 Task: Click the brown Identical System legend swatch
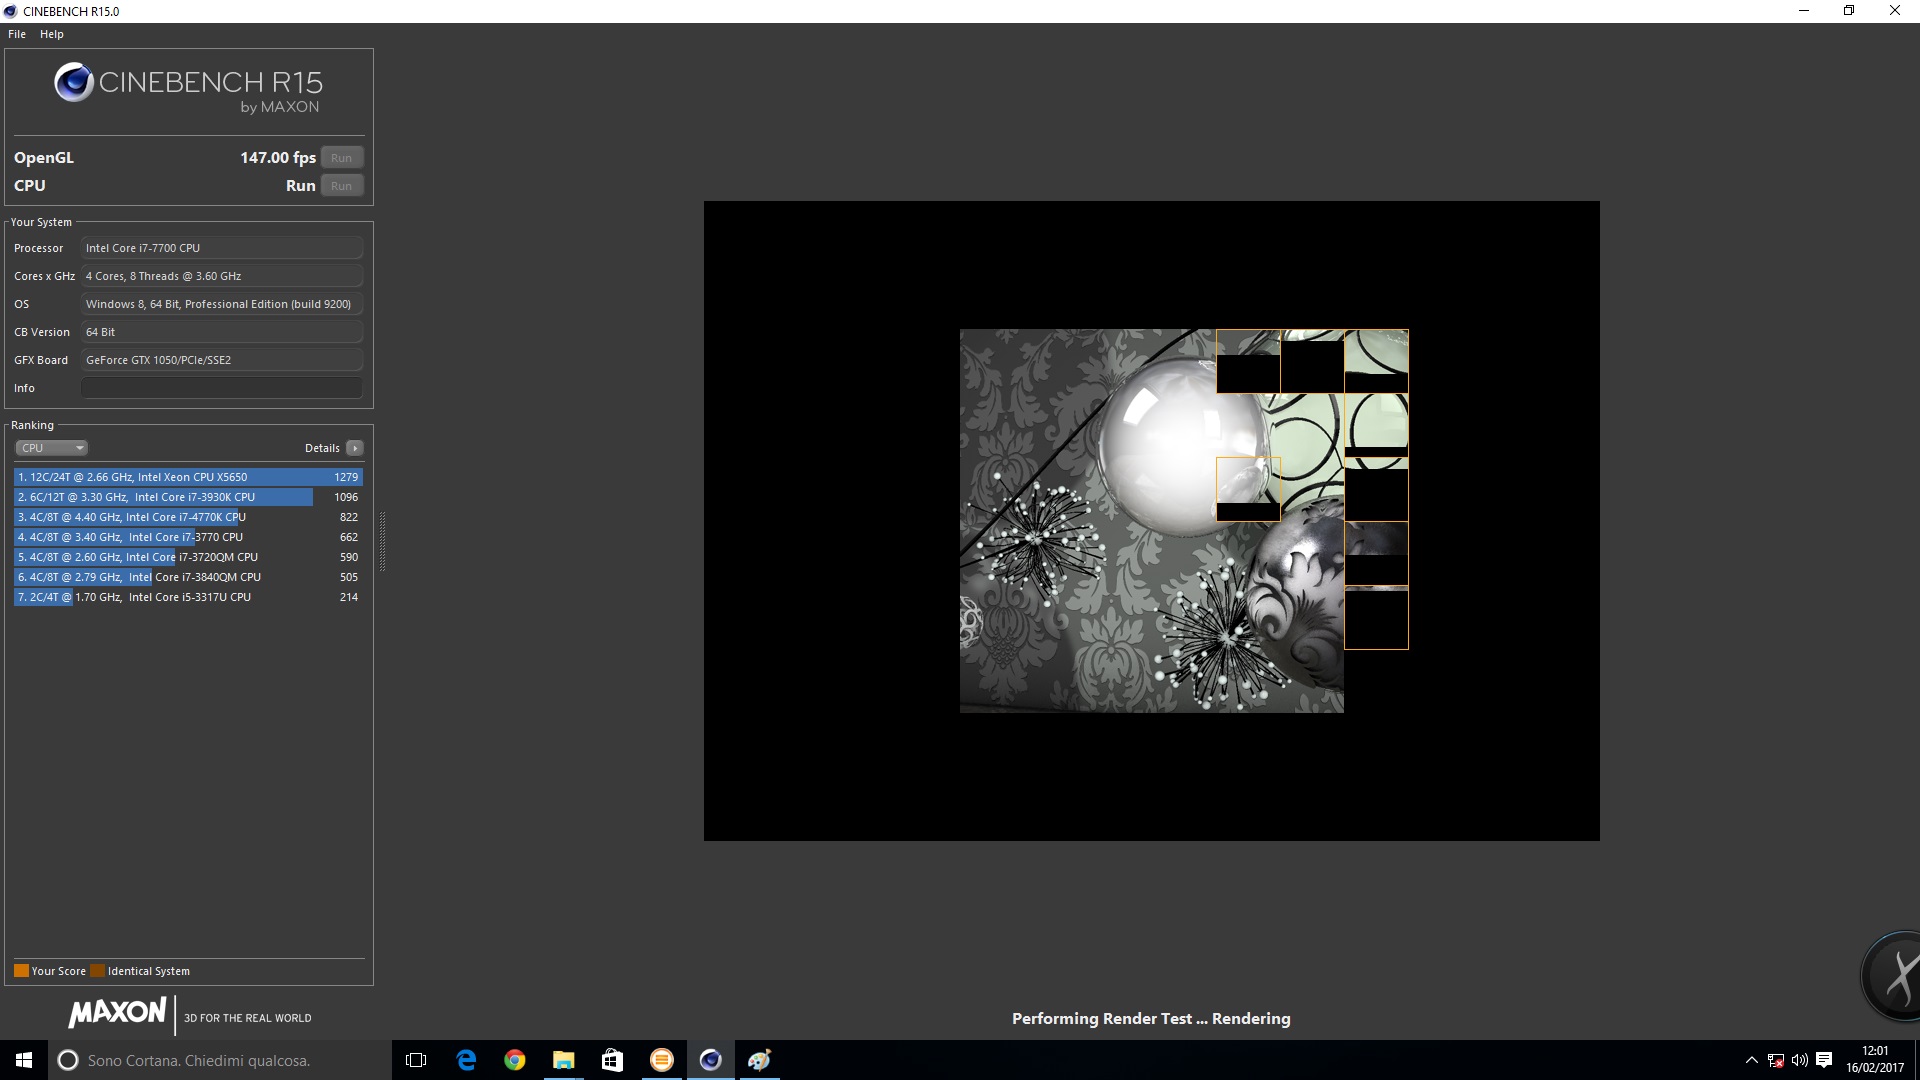(97, 971)
